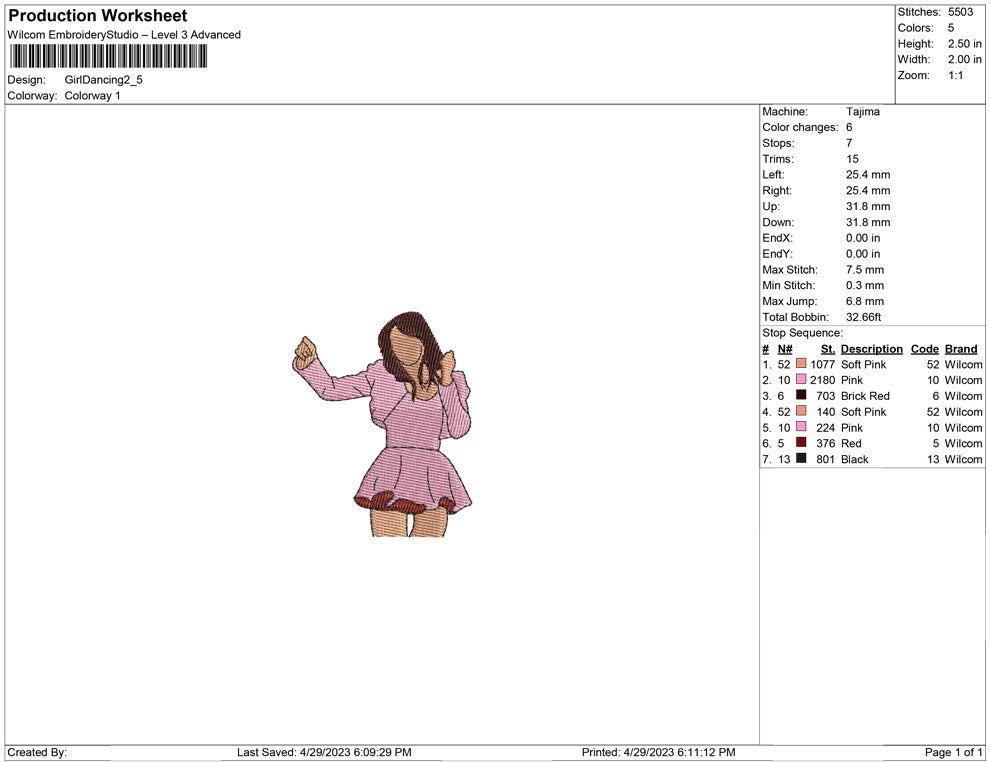Click the Soft Pink swatch in stop 1
Image resolution: width=990 pixels, height=762 pixels.
[801, 365]
